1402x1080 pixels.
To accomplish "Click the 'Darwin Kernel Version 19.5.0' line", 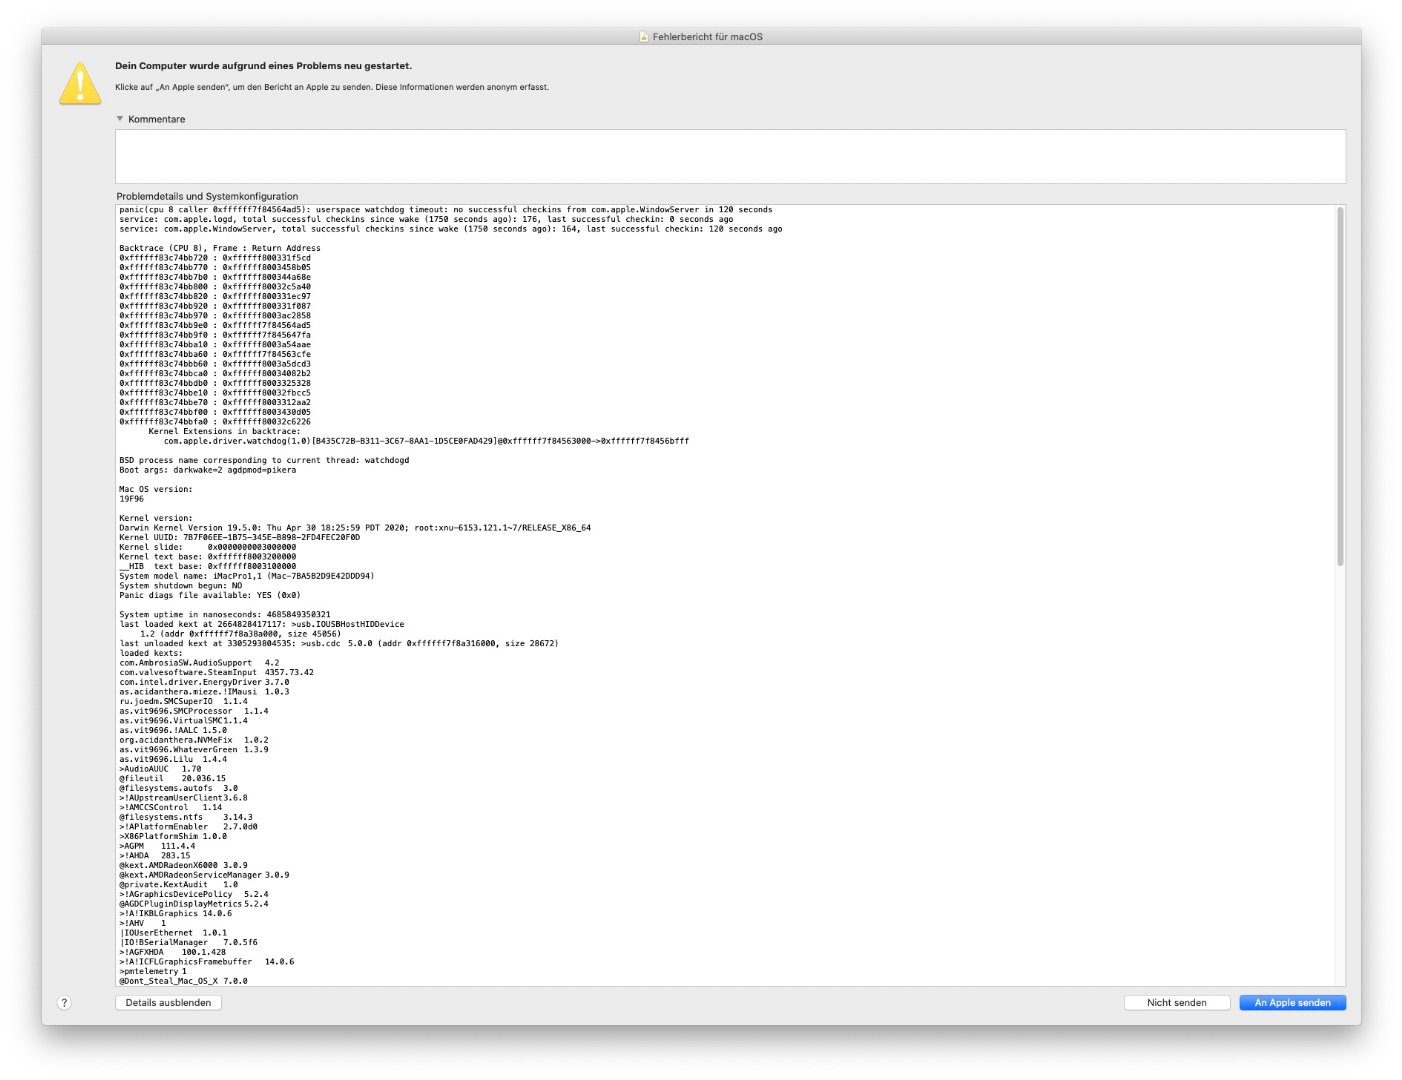I will coord(355,528).
